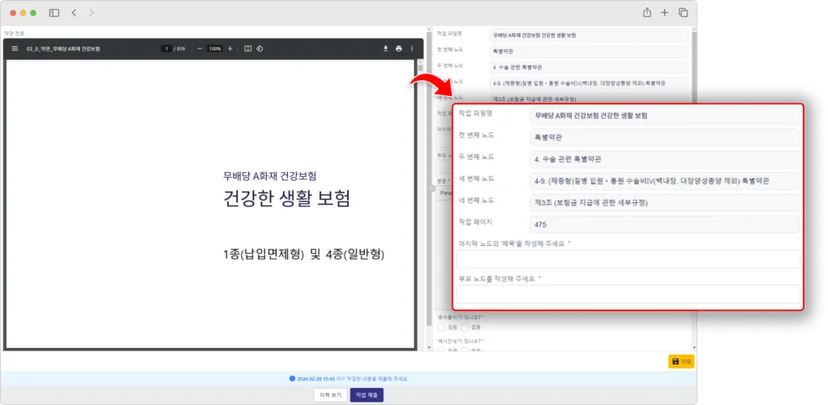Rotate the PDF page counterclockwise
The image size is (828, 405).
tap(259, 49)
